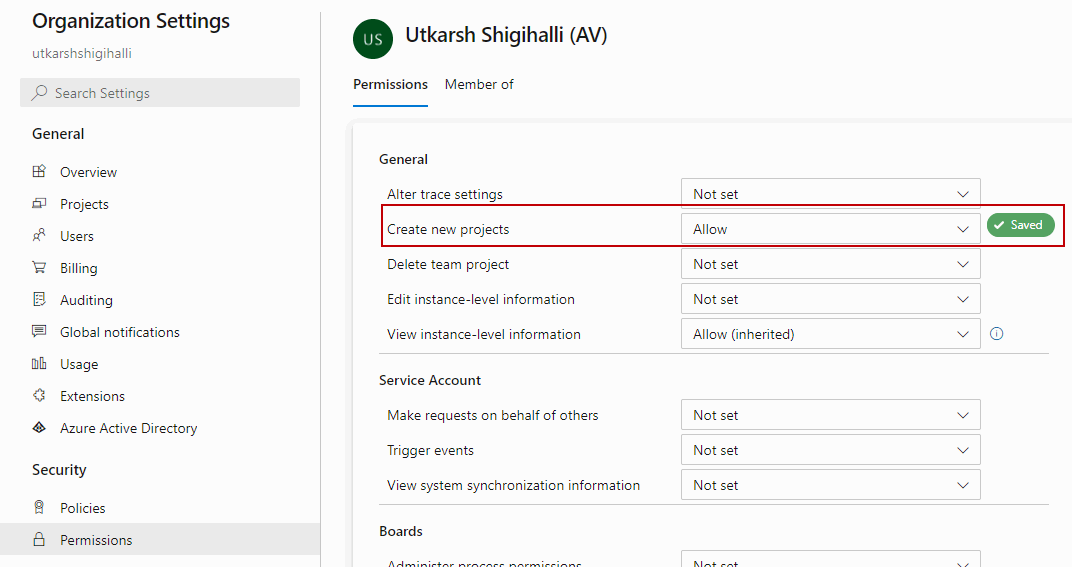The height and width of the screenshot is (567, 1072).
Task: Click info icon beside View instance-level information
Action: 996,334
